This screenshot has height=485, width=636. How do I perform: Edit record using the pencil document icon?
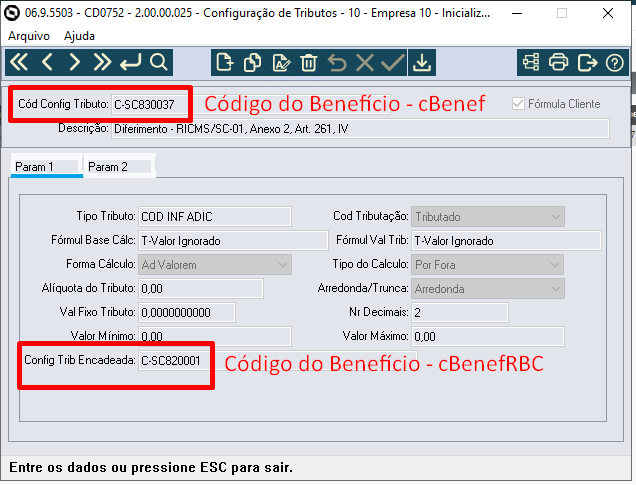[281, 62]
